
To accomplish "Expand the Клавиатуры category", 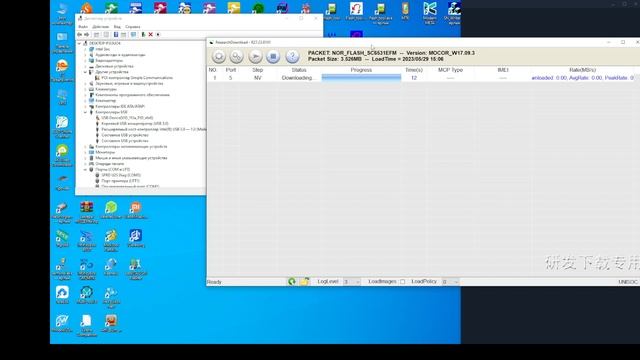I will 86,89.
